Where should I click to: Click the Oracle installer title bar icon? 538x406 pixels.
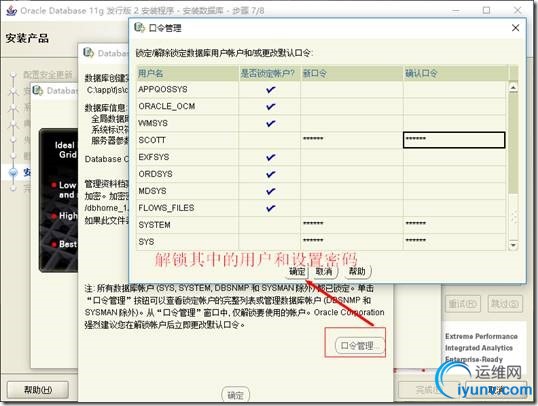click(12, 11)
